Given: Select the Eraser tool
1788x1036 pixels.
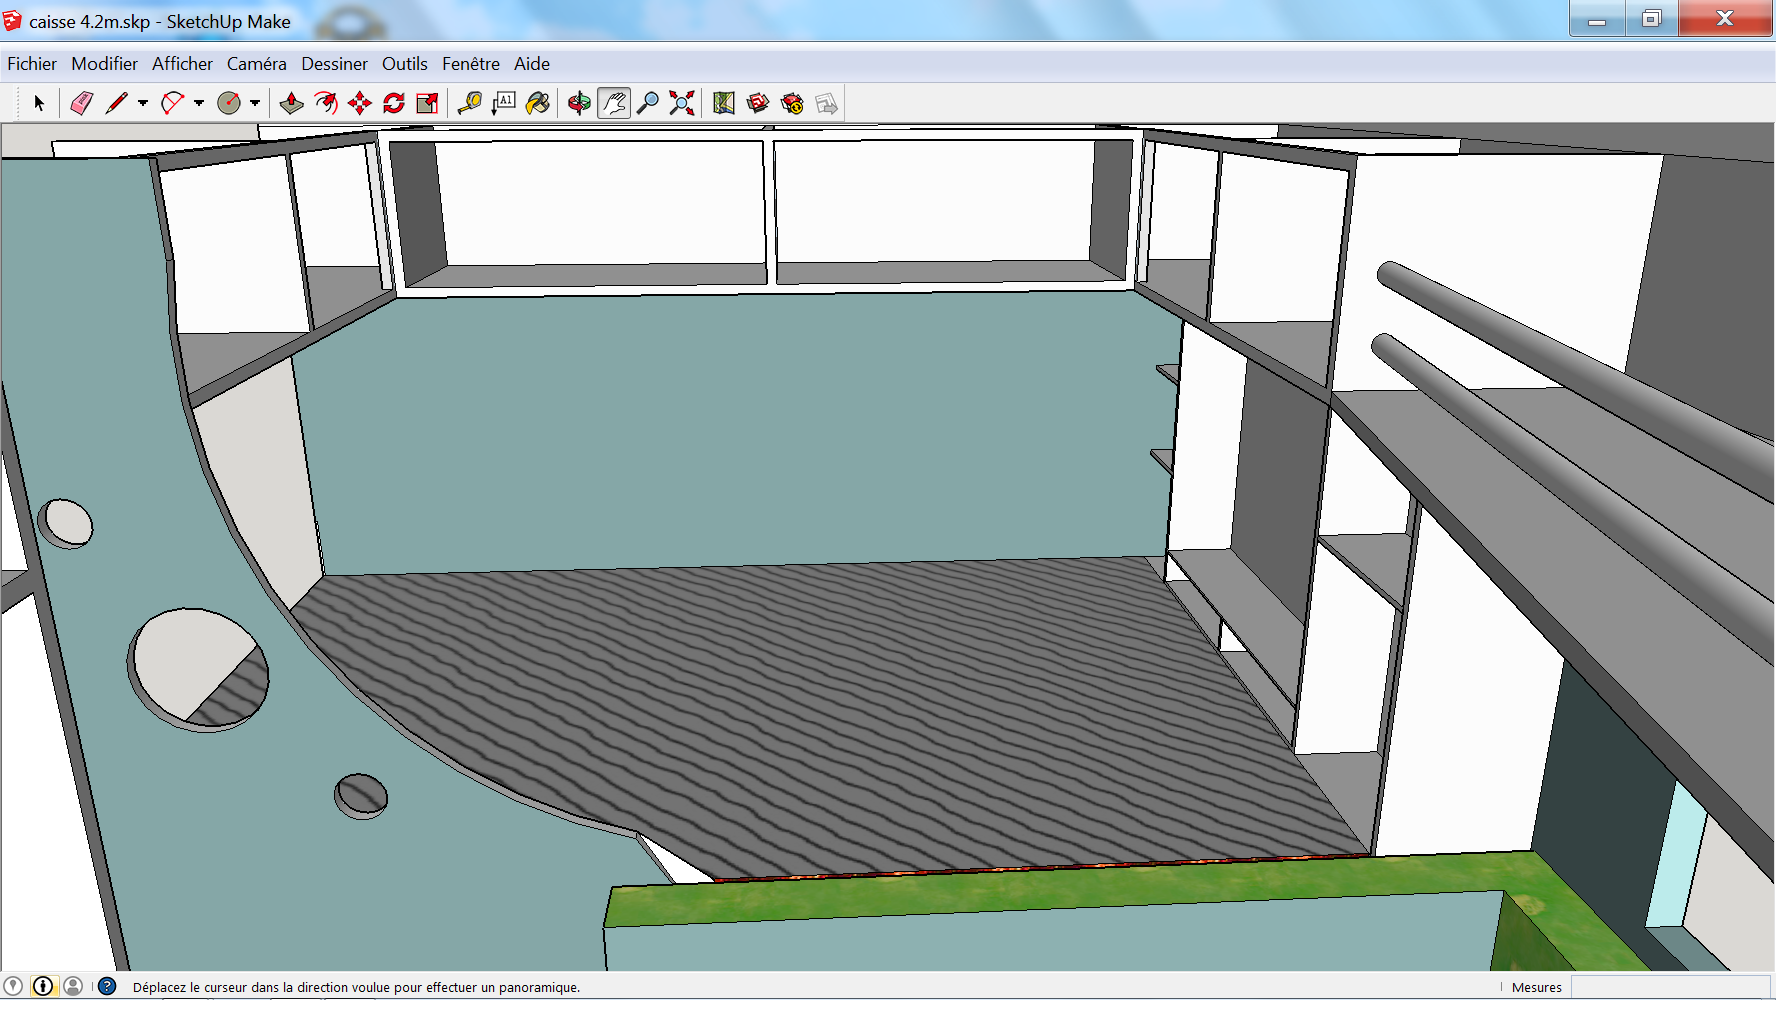Looking at the screenshot, I should click(82, 103).
